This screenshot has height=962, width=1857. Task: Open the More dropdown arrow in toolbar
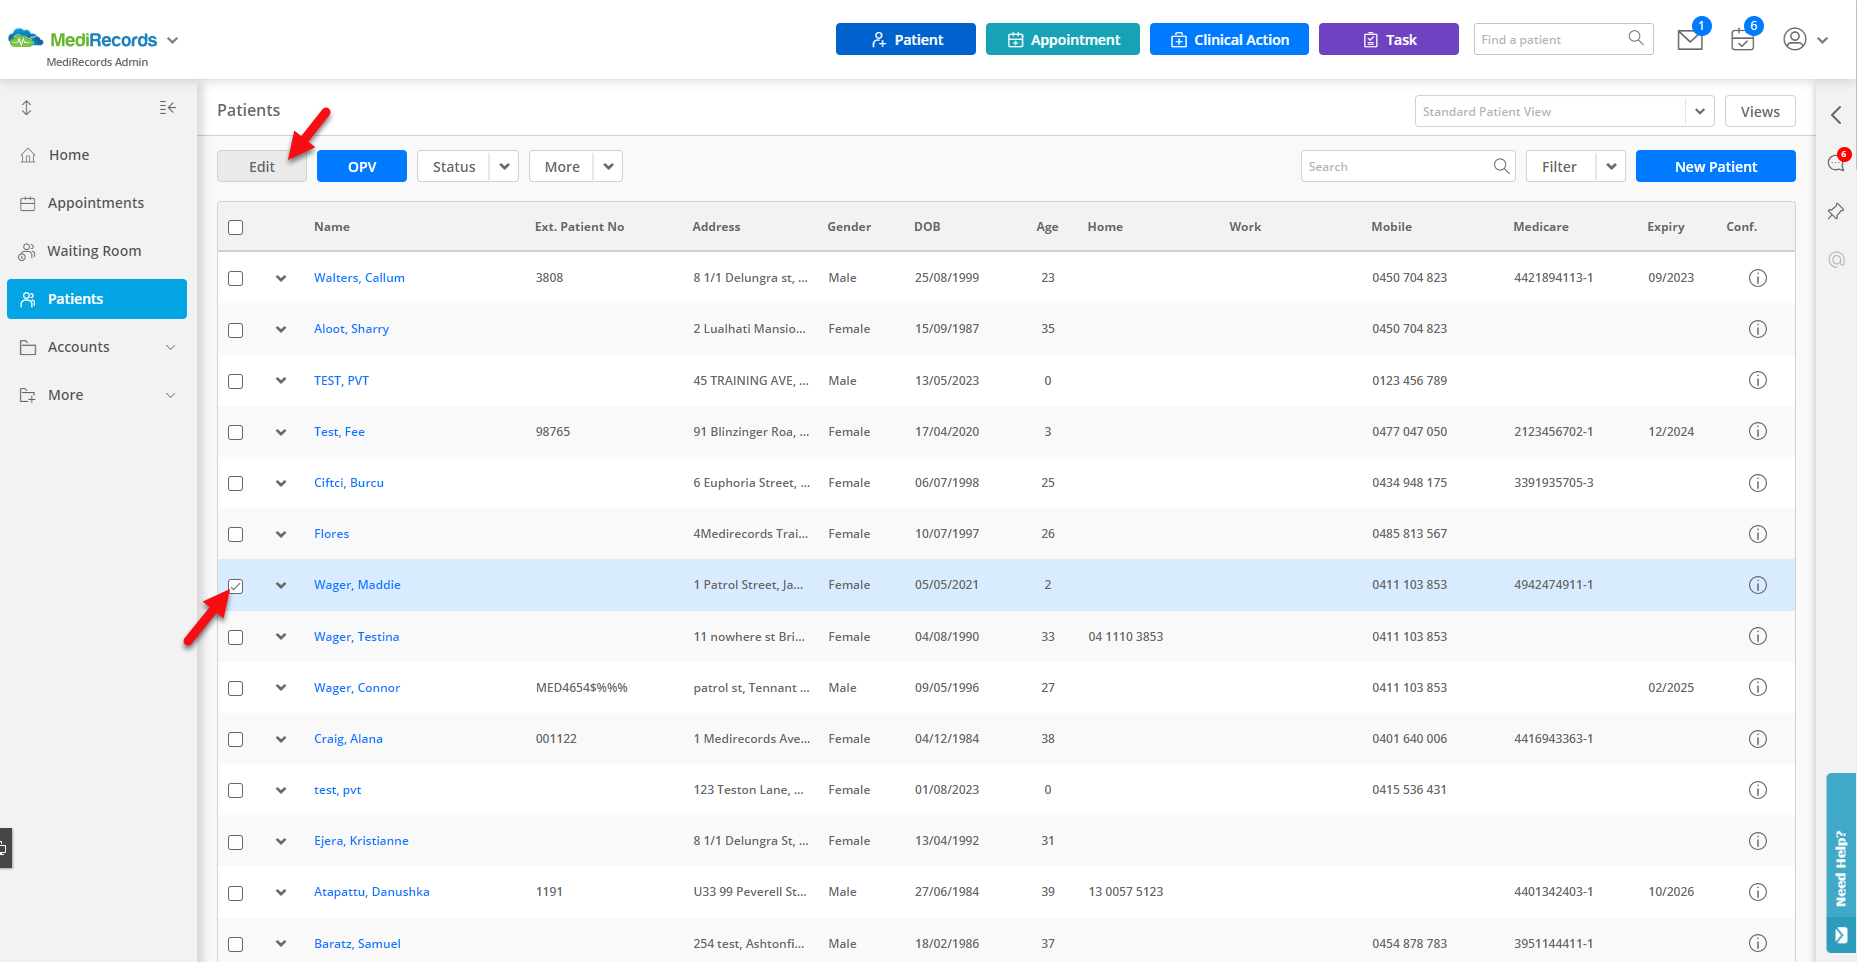[x=608, y=166]
